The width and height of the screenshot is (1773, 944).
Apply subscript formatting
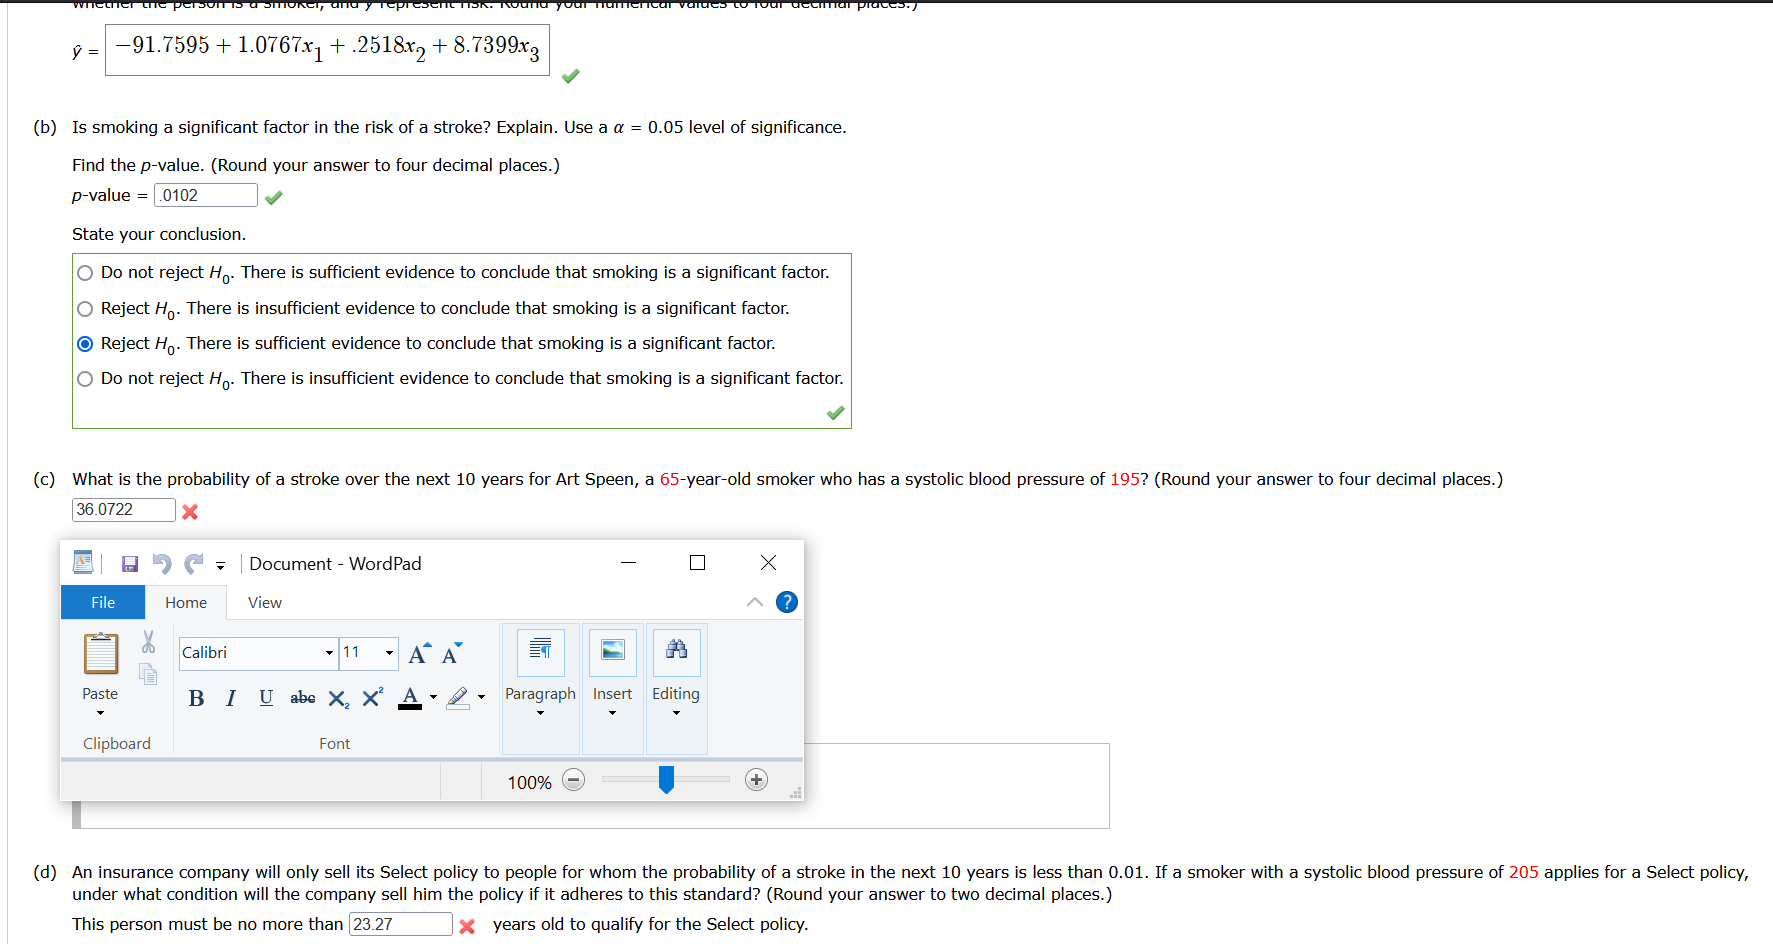339,699
